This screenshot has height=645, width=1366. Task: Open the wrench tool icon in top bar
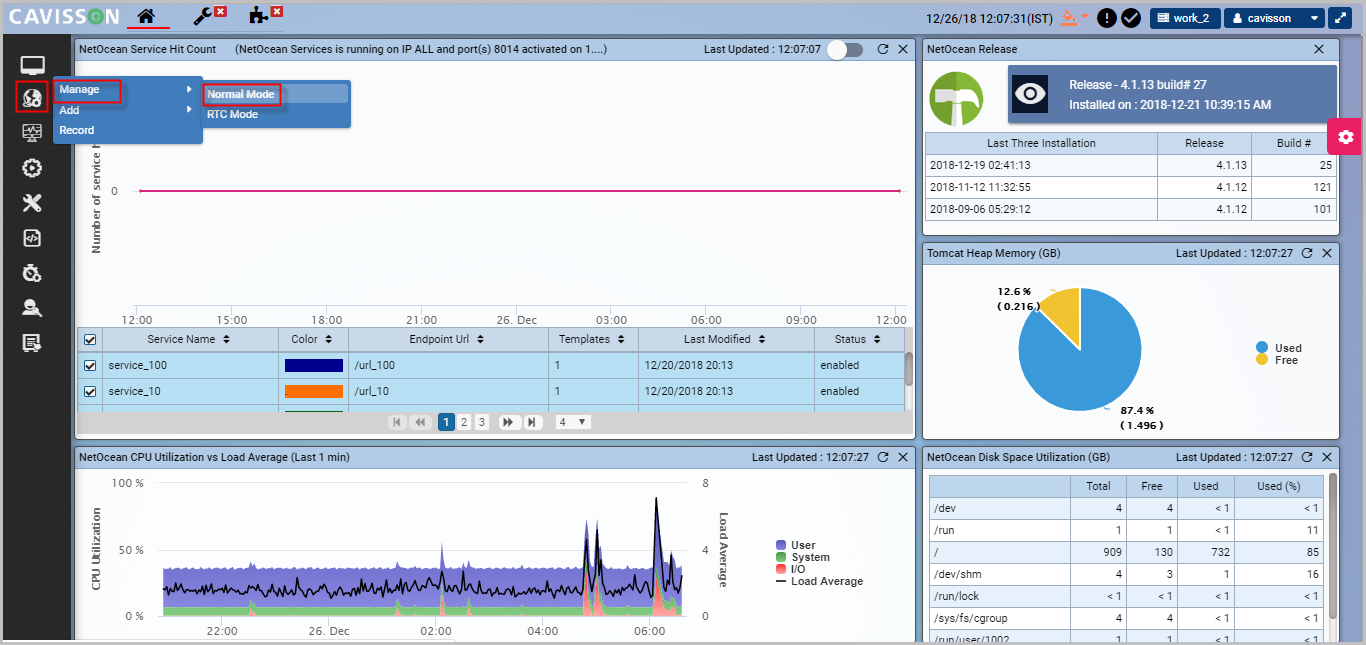tap(204, 16)
